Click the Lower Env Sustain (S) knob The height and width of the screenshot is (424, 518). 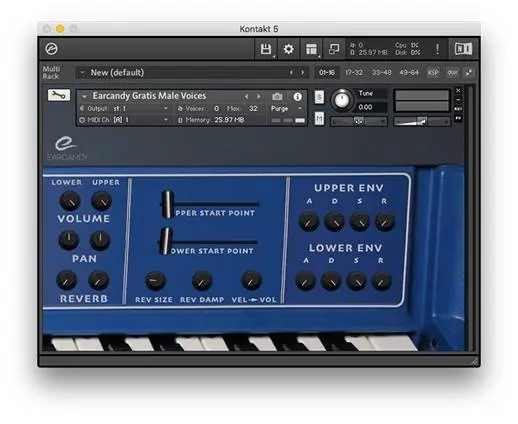point(356,281)
